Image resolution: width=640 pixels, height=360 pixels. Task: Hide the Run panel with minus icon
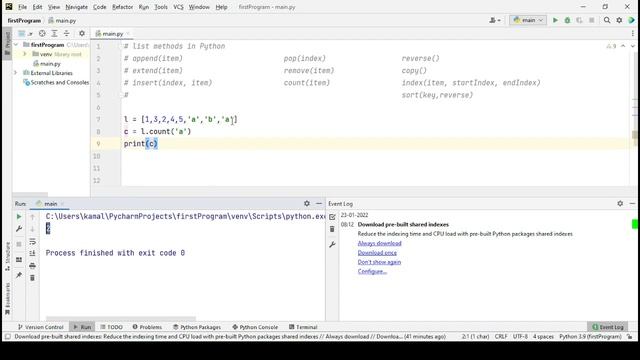click(x=319, y=203)
